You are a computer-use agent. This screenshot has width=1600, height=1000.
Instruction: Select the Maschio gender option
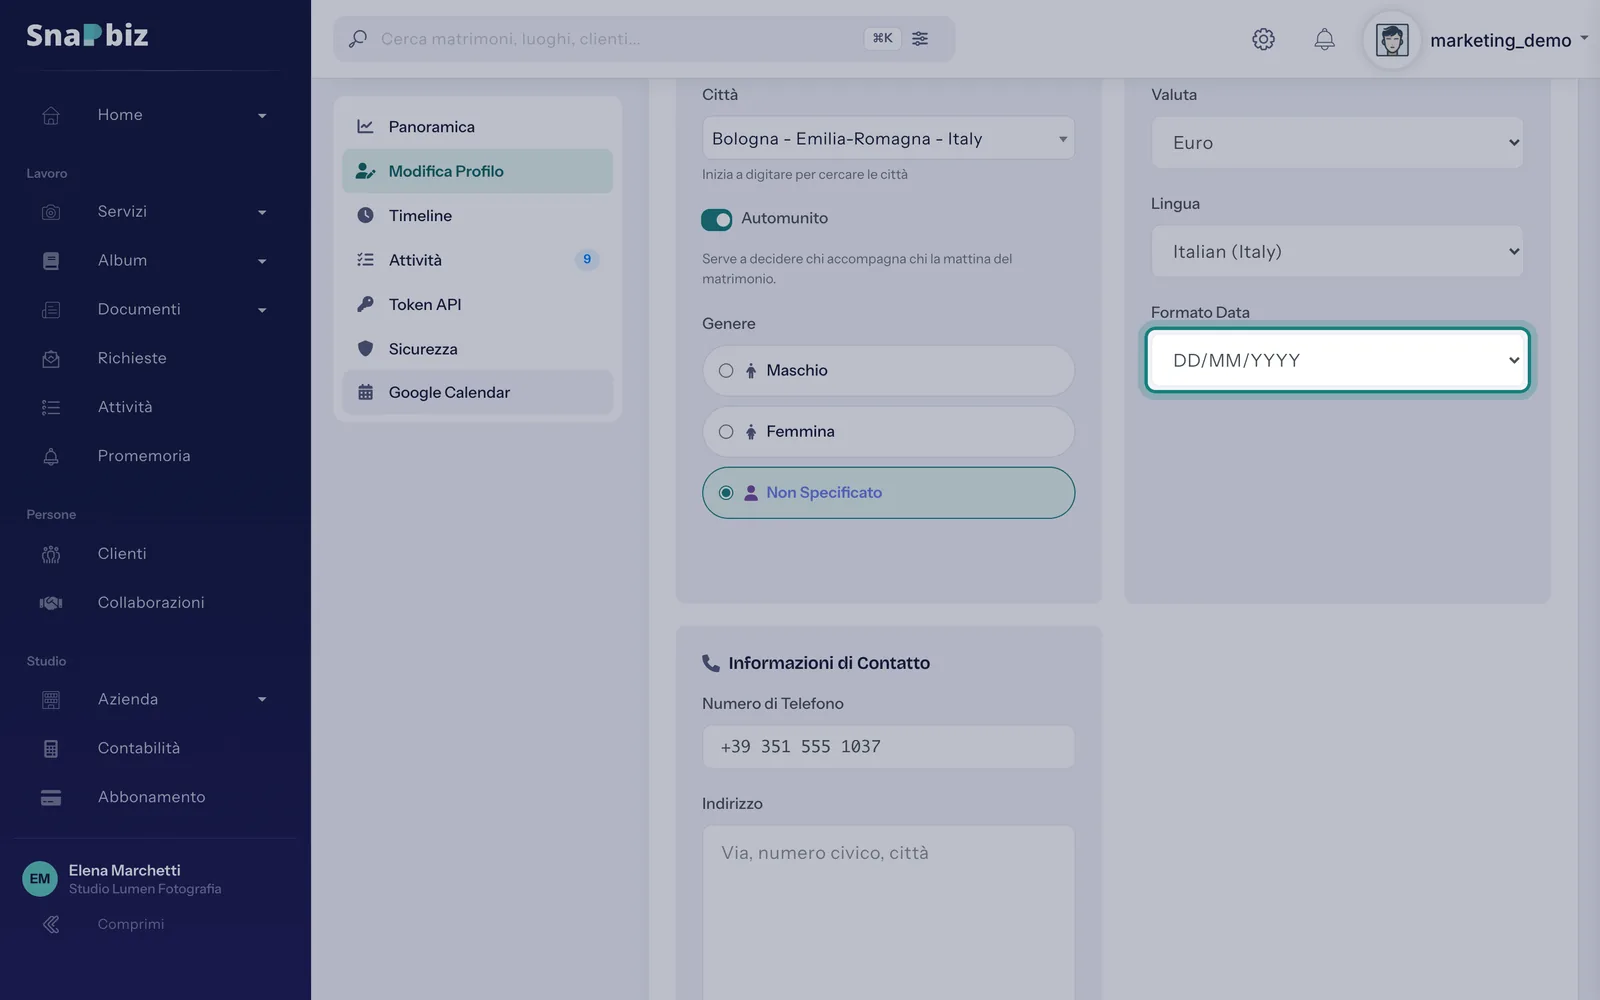pos(888,371)
